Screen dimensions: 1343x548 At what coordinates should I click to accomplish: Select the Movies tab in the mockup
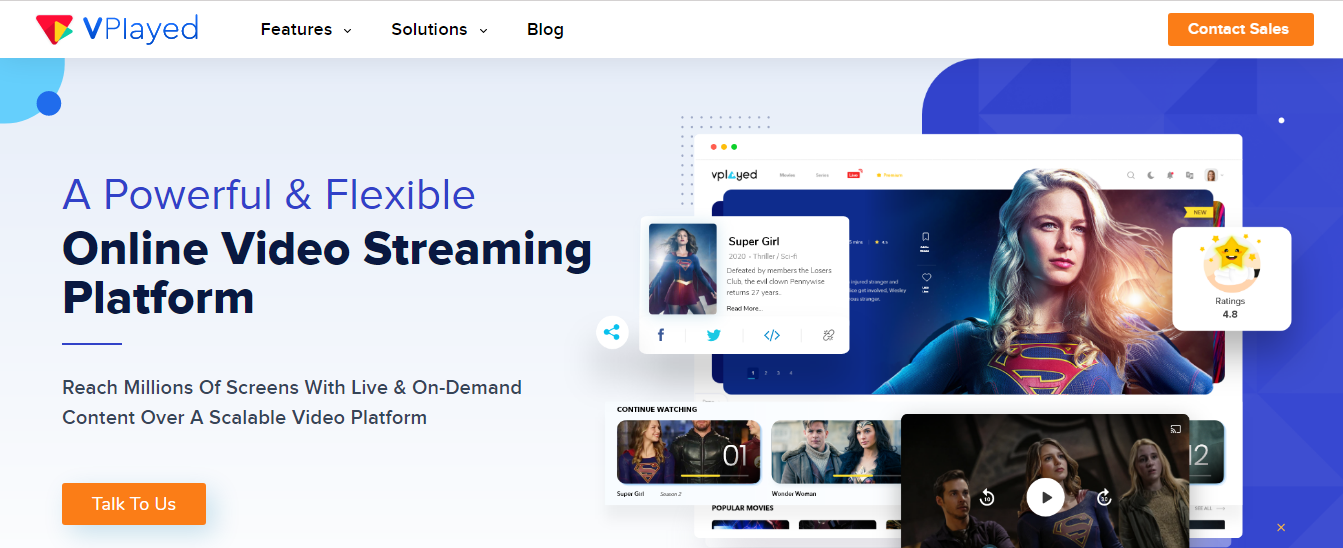[787, 175]
